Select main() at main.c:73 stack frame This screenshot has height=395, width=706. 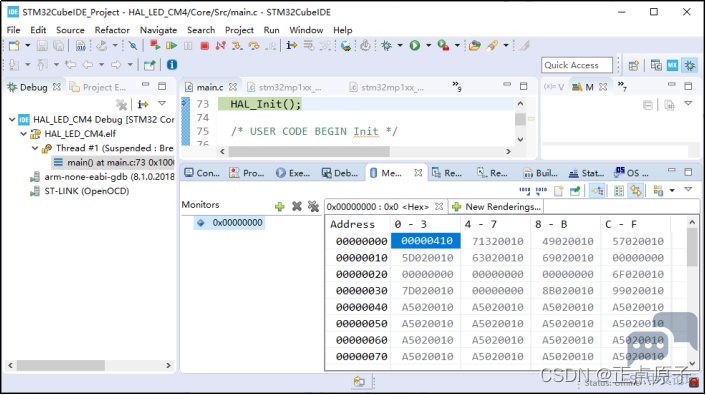tap(113, 162)
